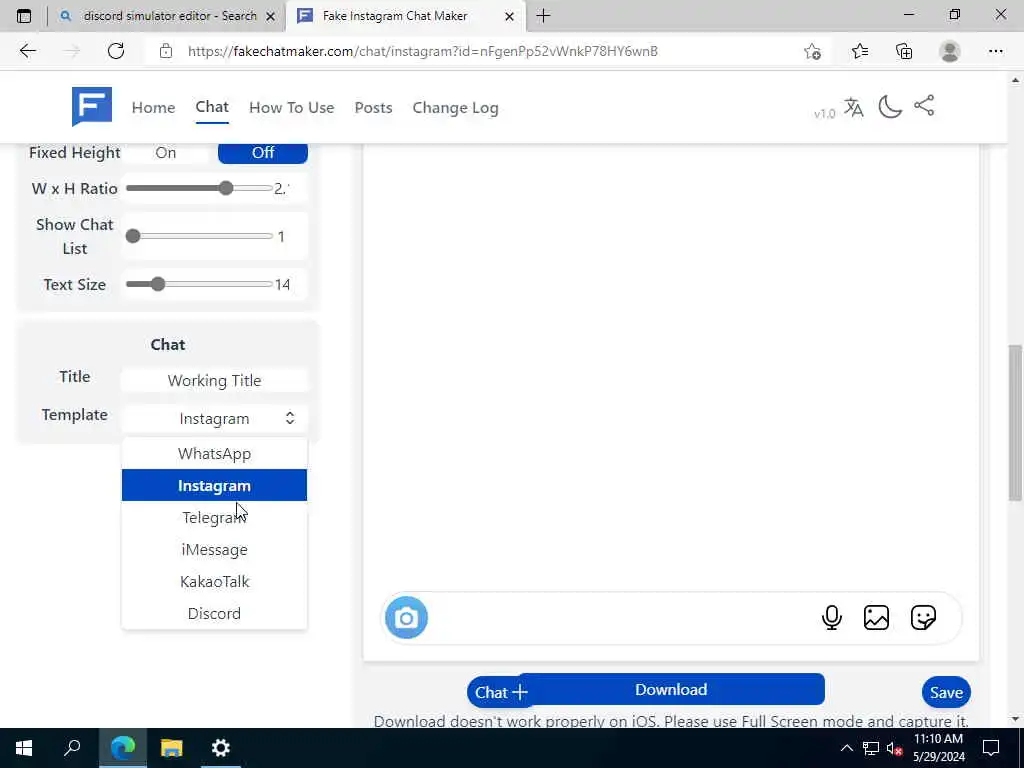Adjust the Show Chat List slider
Viewport: 1024px width, 768px height.
tap(200, 236)
